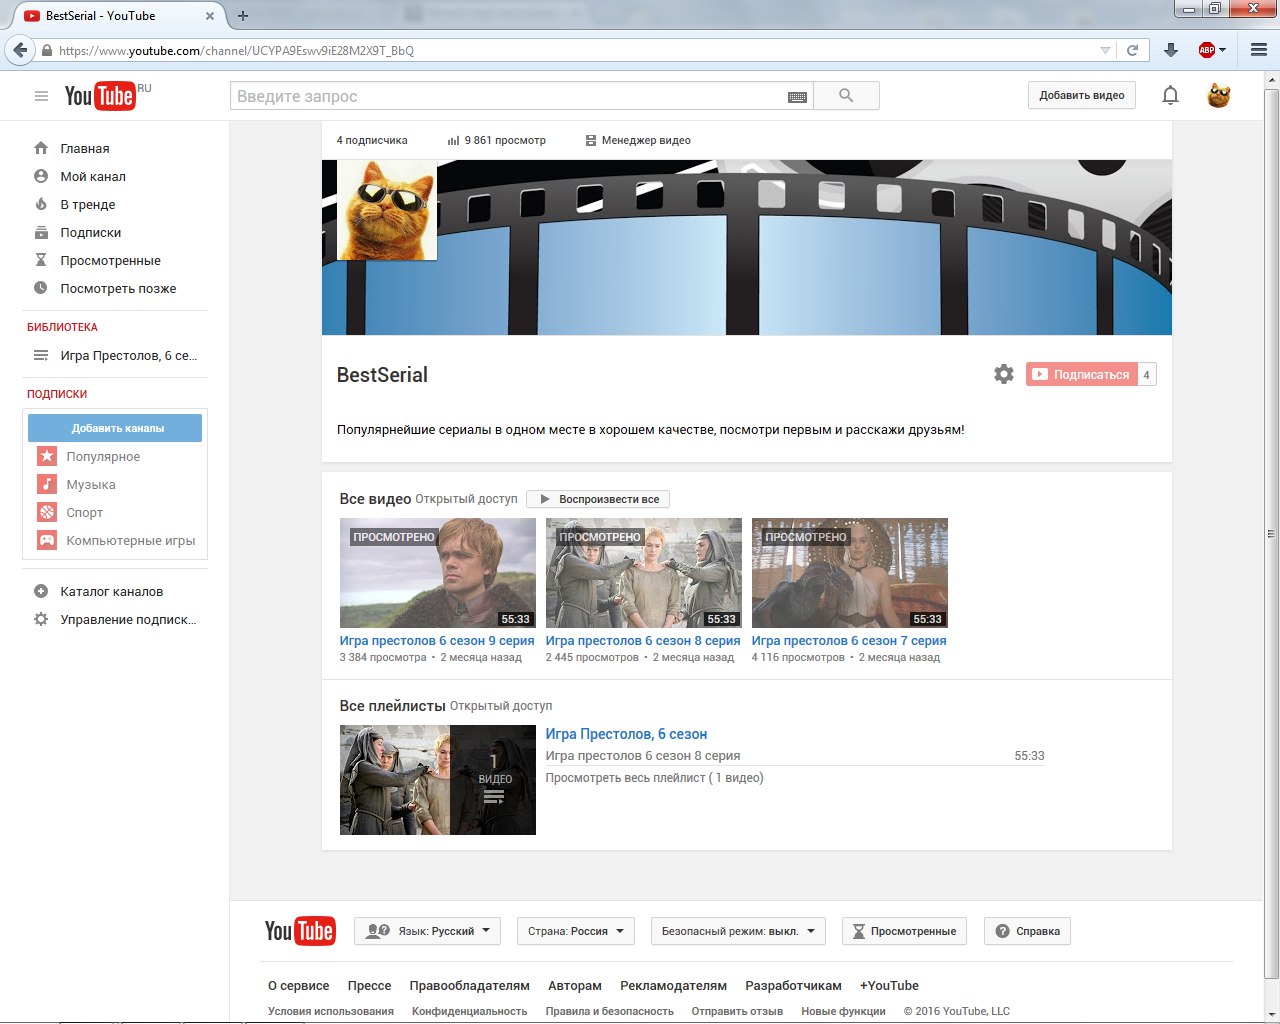The image size is (1280, 1024).
Task: Click the user avatar in the header
Action: (x=1218, y=96)
